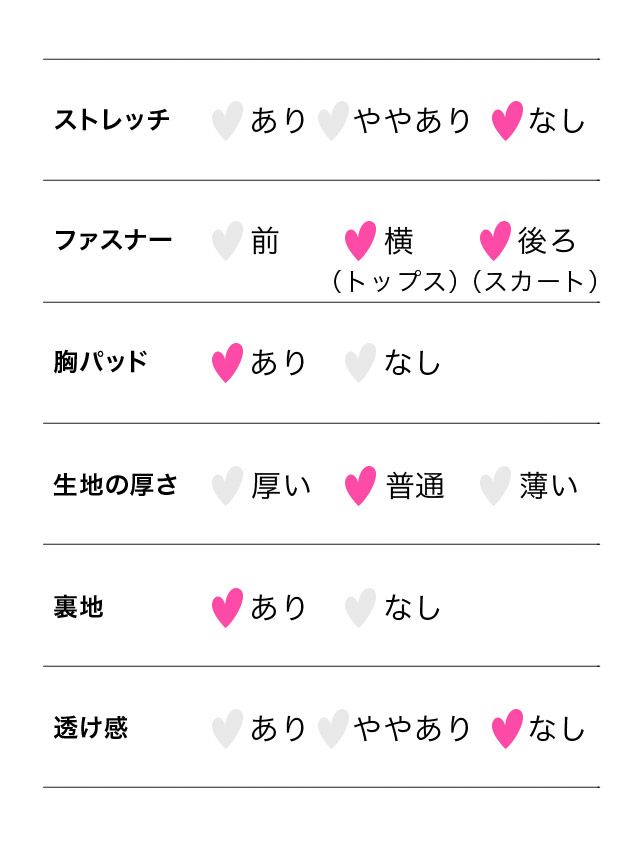Click the 透け感 あり gray heart
The height and width of the screenshot is (854, 640).
[227, 729]
